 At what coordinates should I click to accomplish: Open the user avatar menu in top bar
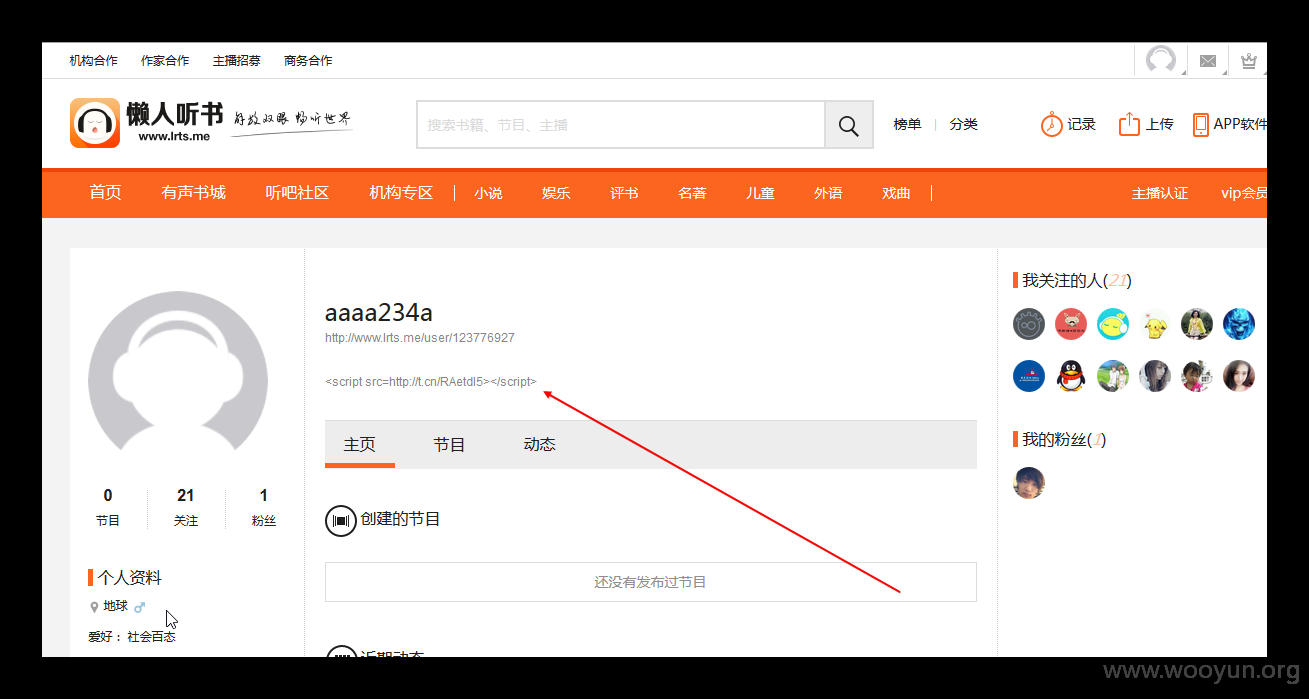click(1161, 60)
